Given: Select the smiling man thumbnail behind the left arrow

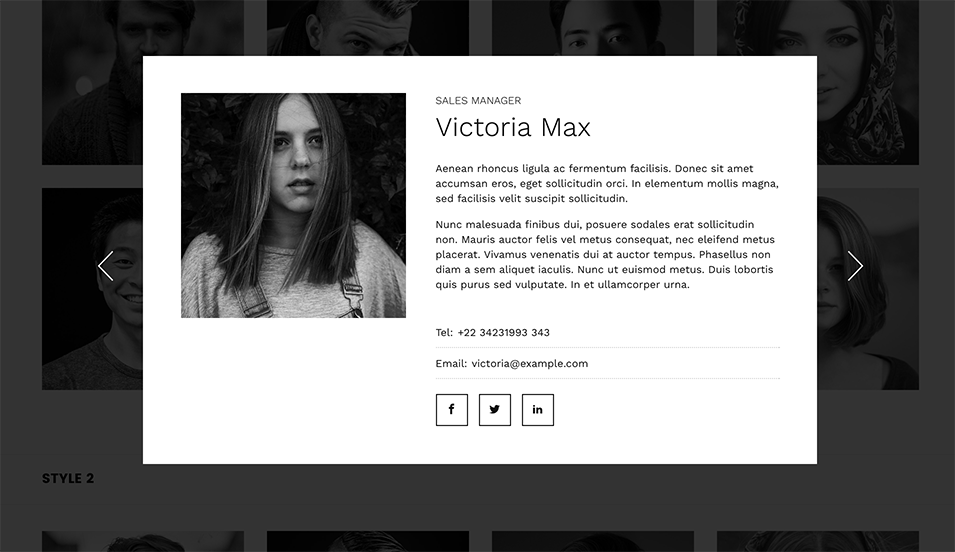Looking at the screenshot, I should [x=92, y=289].
